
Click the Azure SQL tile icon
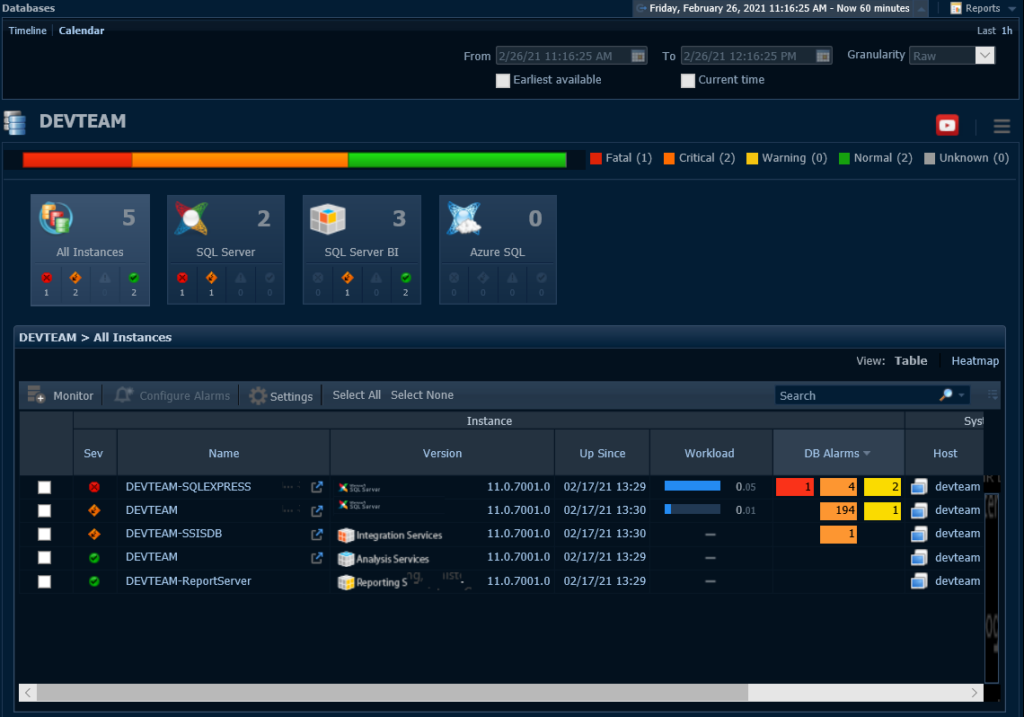[x=464, y=218]
